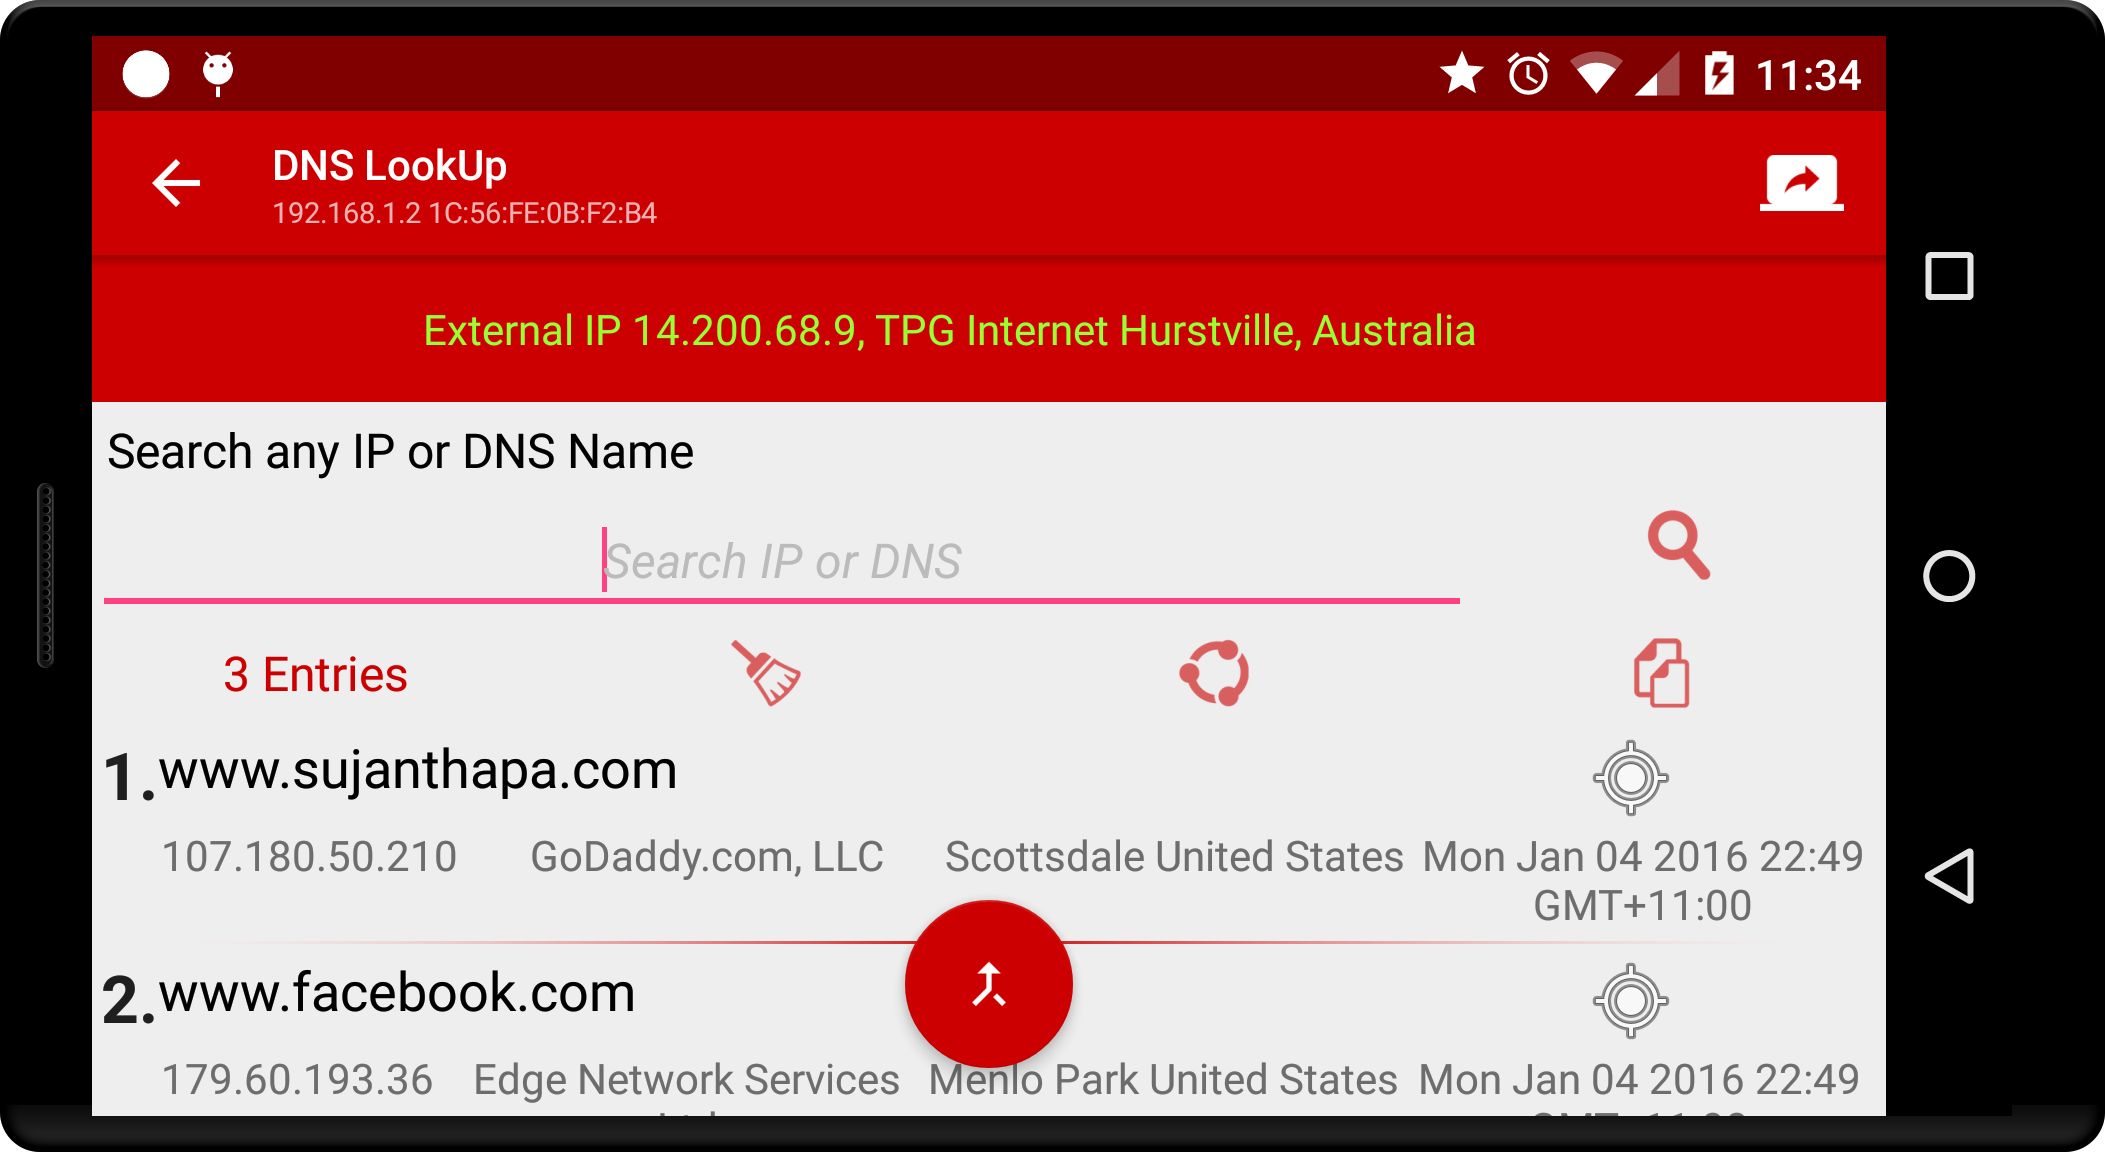This screenshot has width=2105, height=1152.
Task: Tap the star icon in status bar
Action: (x=1462, y=73)
